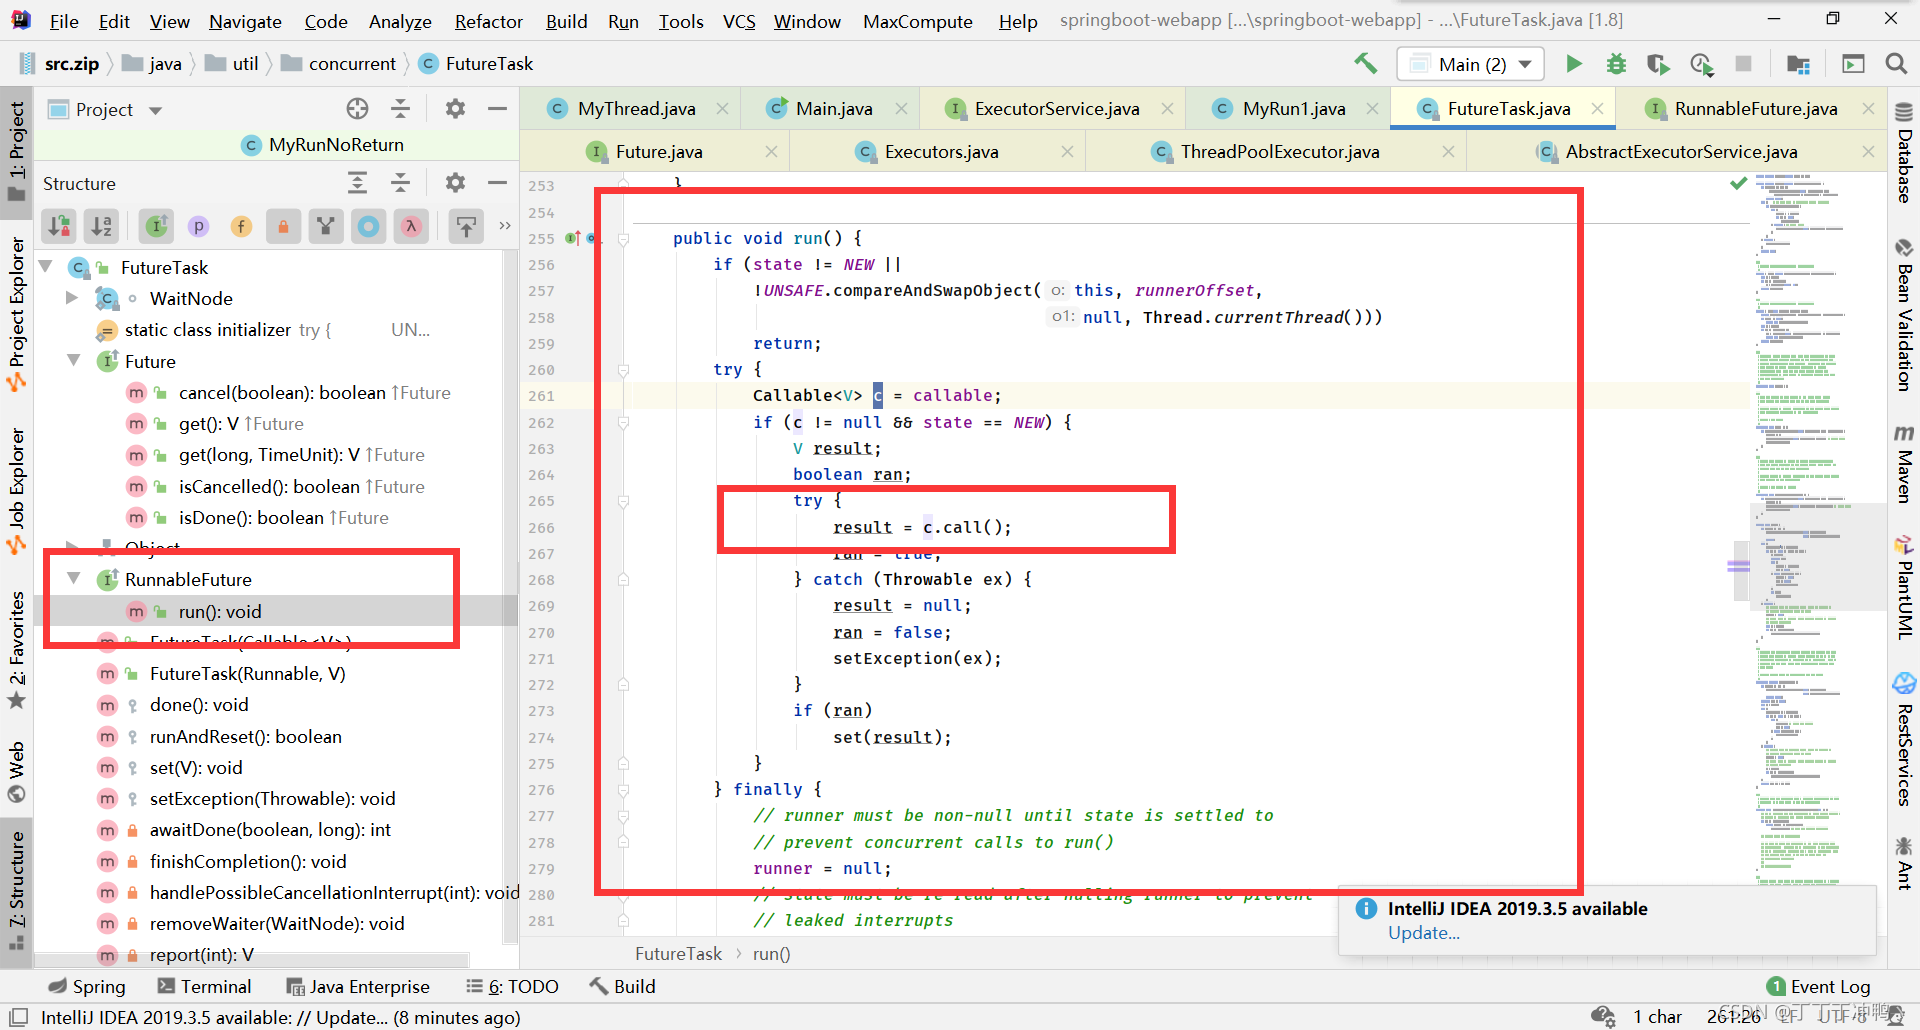Open the Main (2) run configuration dropdown
Image resolution: width=1920 pixels, height=1030 pixels.
pyautogui.click(x=1471, y=64)
